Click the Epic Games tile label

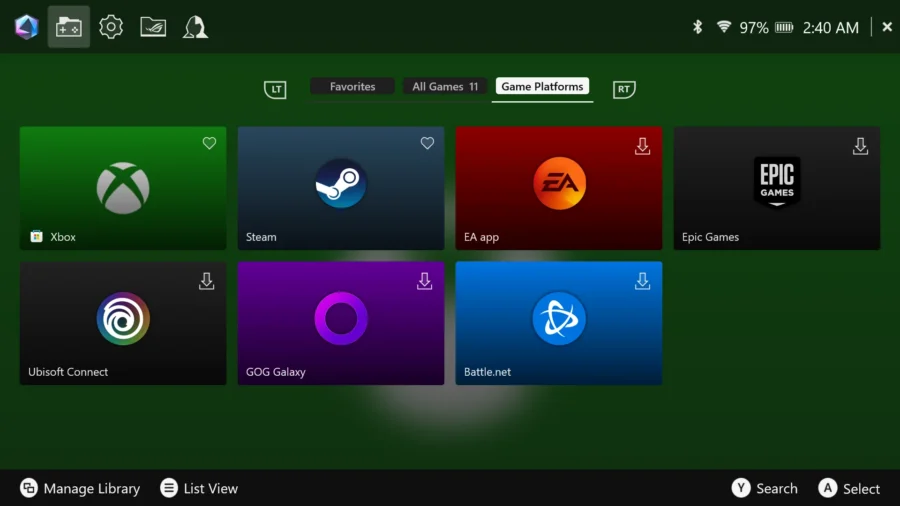710,237
